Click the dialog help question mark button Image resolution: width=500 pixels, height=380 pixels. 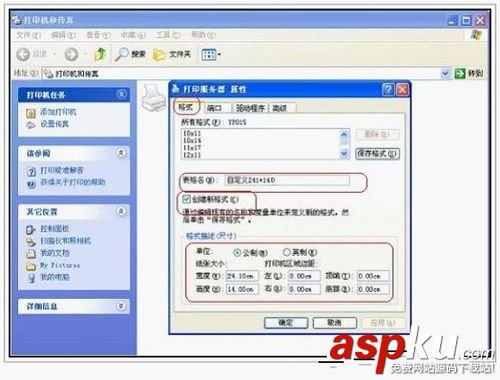click(x=388, y=89)
